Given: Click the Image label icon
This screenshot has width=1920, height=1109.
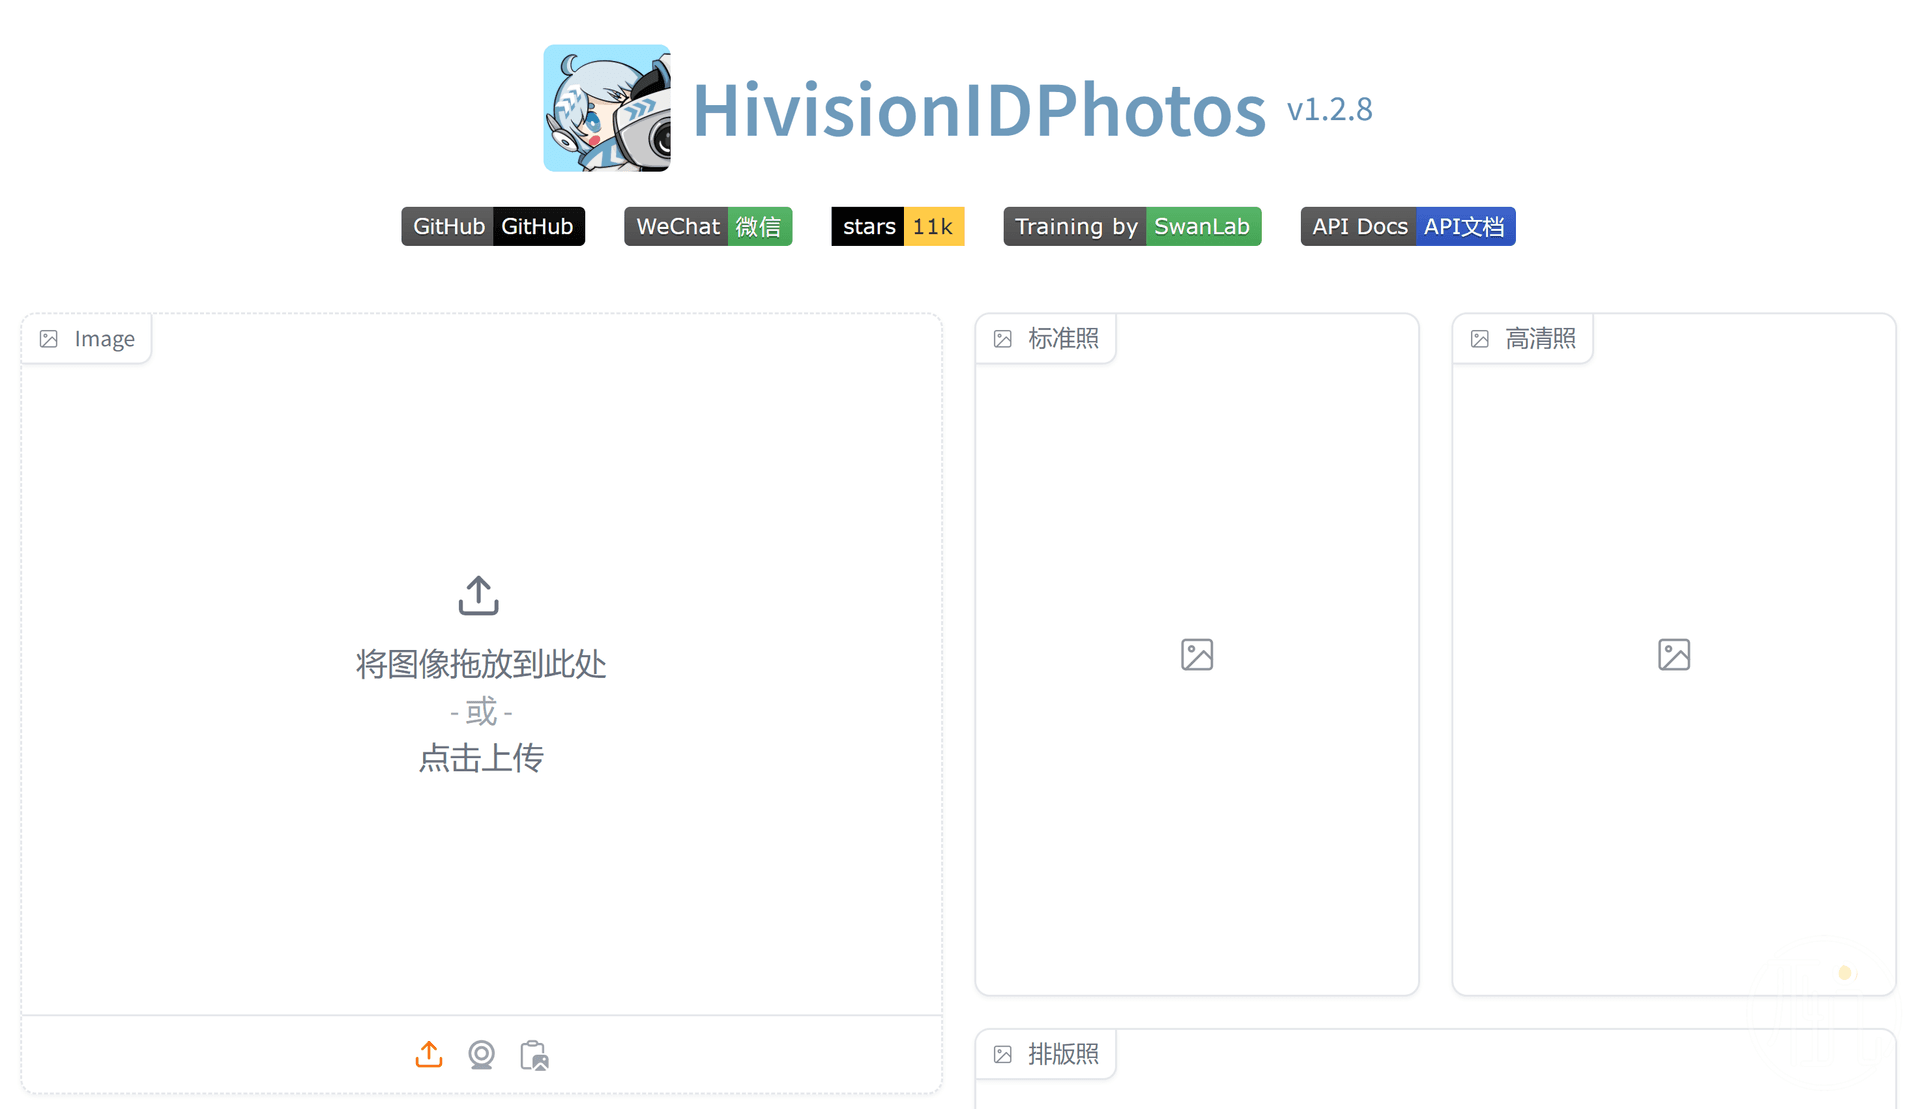Looking at the screenshot, I should [x=49, y=339].
